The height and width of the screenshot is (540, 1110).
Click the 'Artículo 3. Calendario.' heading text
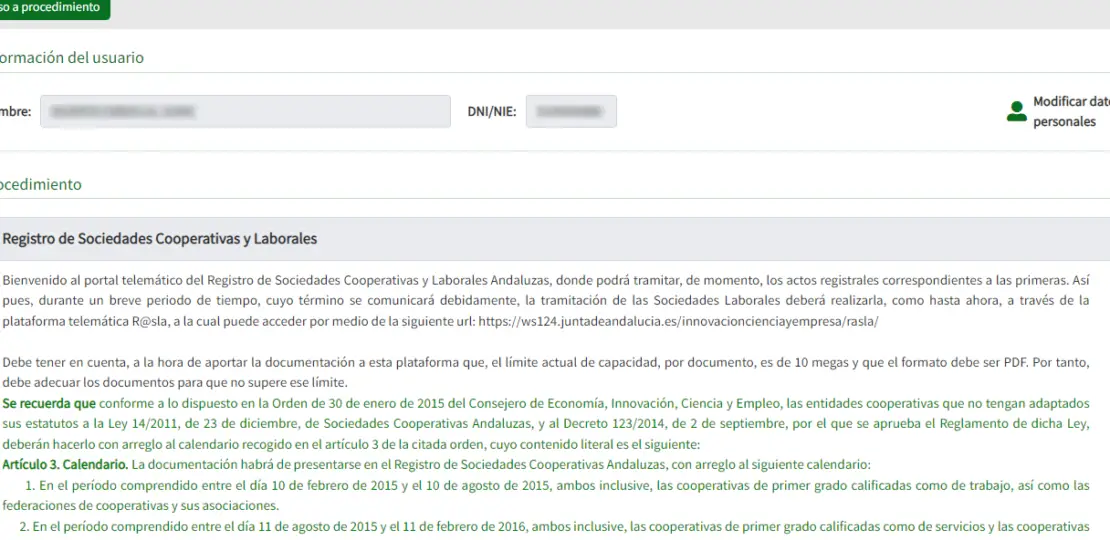tap(65, 466)
